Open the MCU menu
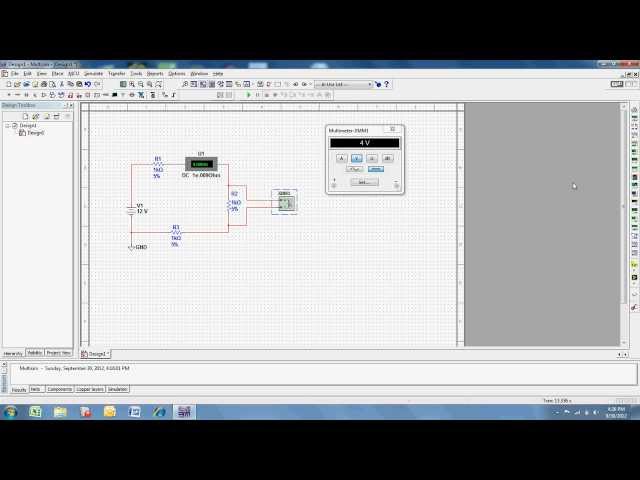640x480 pixels. pyautogui.click(x=73, y=74)
